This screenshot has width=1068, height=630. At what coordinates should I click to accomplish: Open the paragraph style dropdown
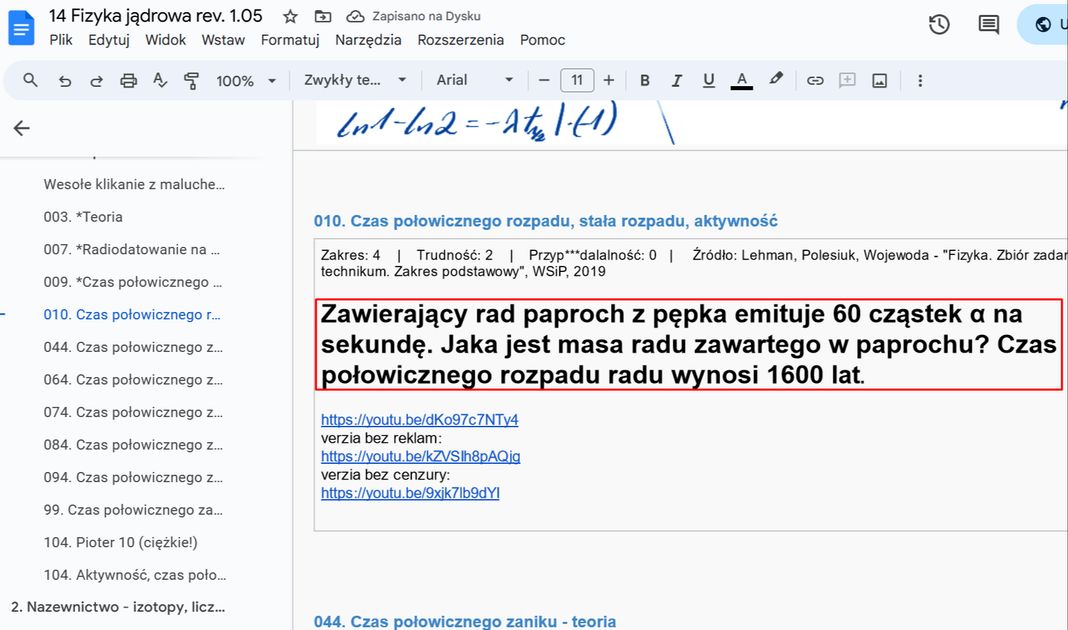coord(355,81)
